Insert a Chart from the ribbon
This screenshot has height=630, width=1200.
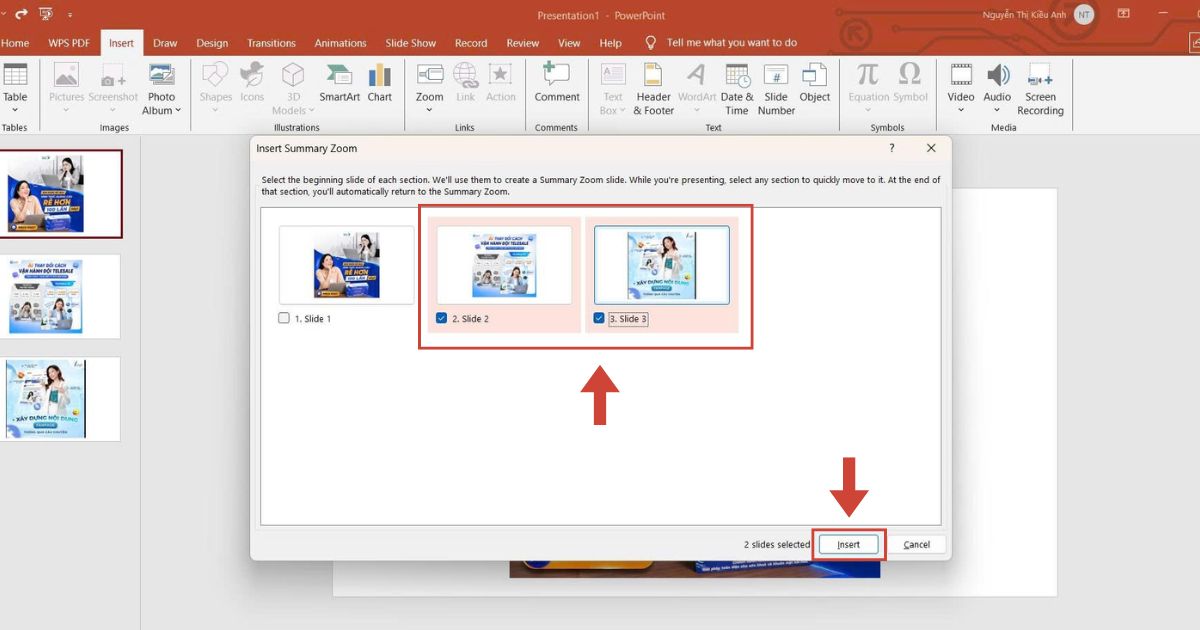[379, 83]
